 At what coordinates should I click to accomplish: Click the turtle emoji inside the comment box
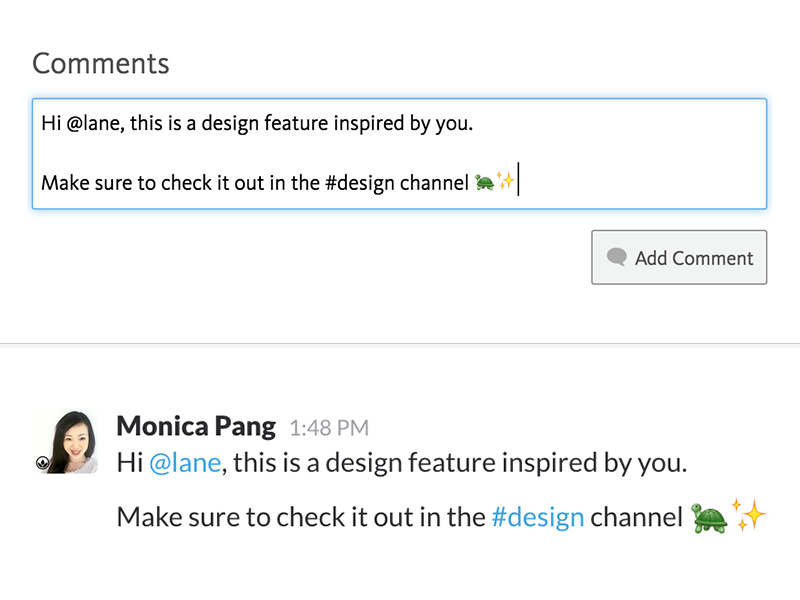click(x=485, y=182)
